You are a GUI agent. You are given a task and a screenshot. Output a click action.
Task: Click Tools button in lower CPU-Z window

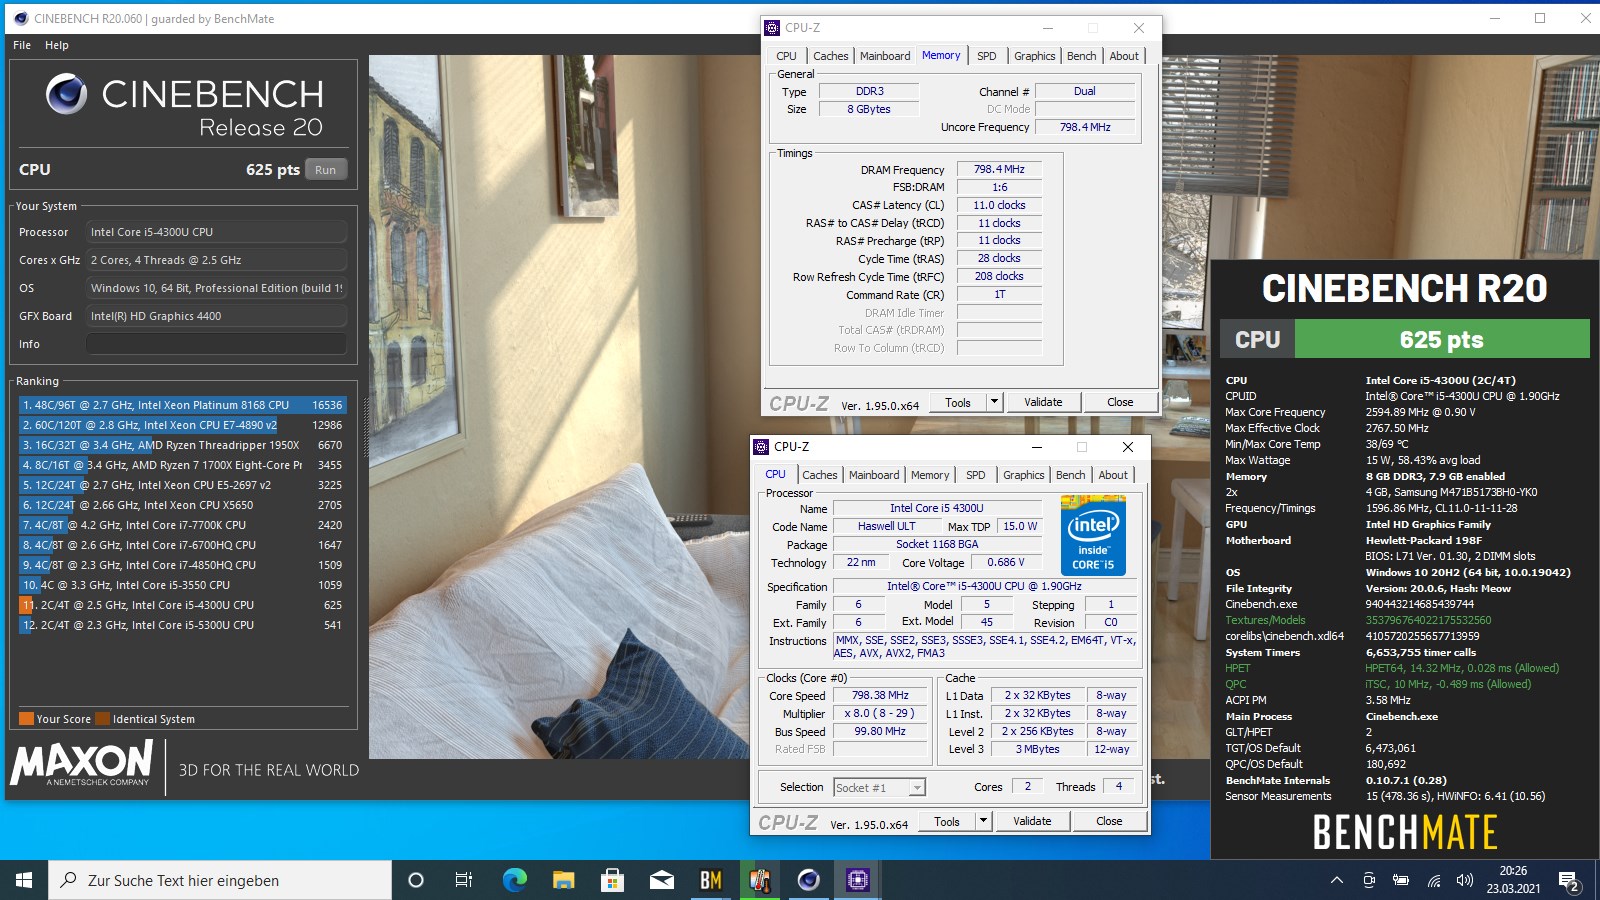click(x=947, y=821)
